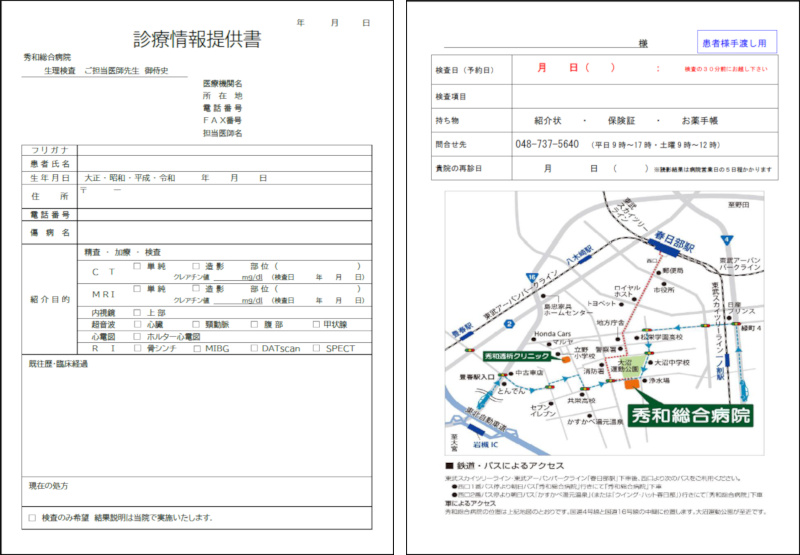Click the CT 部位 parentheses field
This screenshot has height=555, width=800.
317,266
